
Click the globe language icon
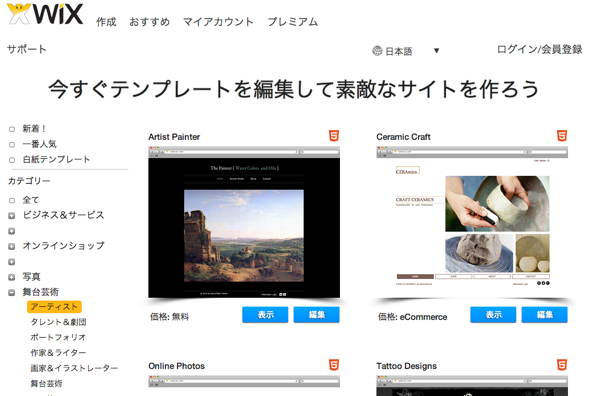point(377,50)
